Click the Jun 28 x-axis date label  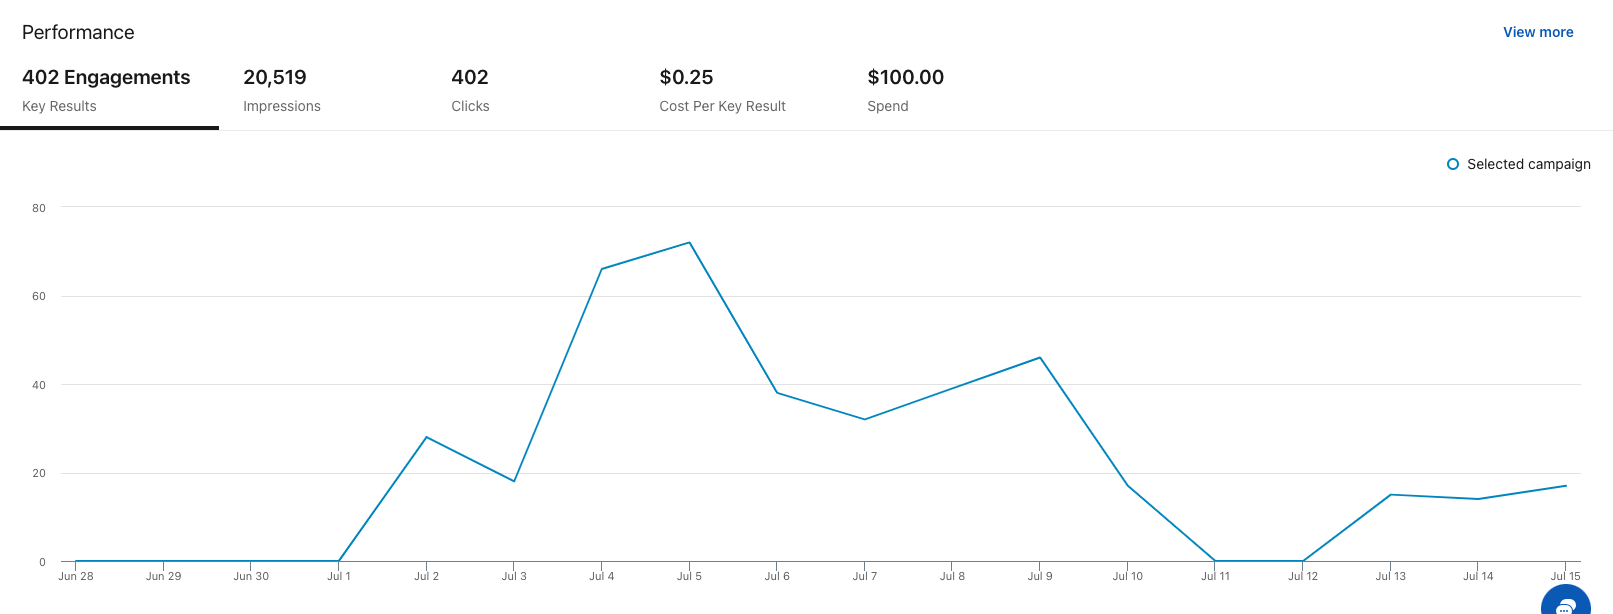click(76, 576)
